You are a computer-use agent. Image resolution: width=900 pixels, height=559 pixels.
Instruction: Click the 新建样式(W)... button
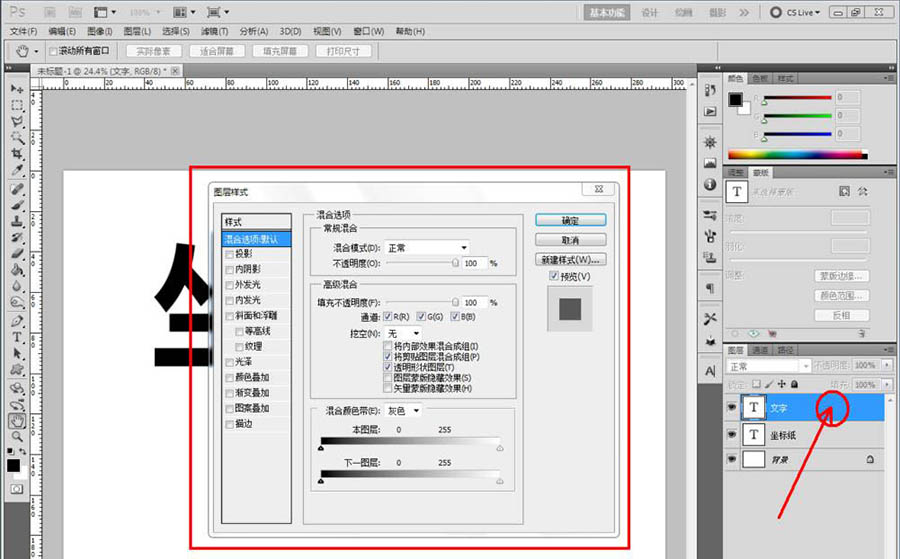[x=571, y=259]
